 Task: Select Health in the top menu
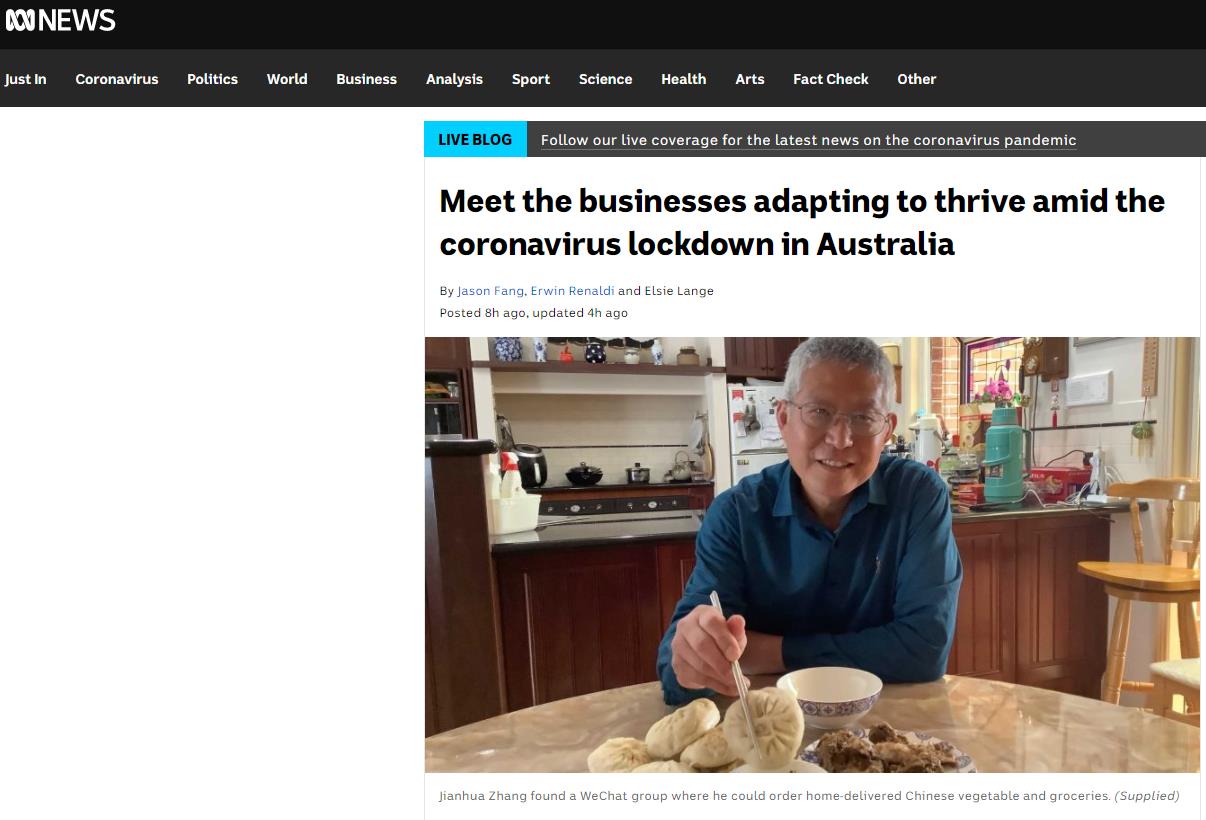(683, 79)
